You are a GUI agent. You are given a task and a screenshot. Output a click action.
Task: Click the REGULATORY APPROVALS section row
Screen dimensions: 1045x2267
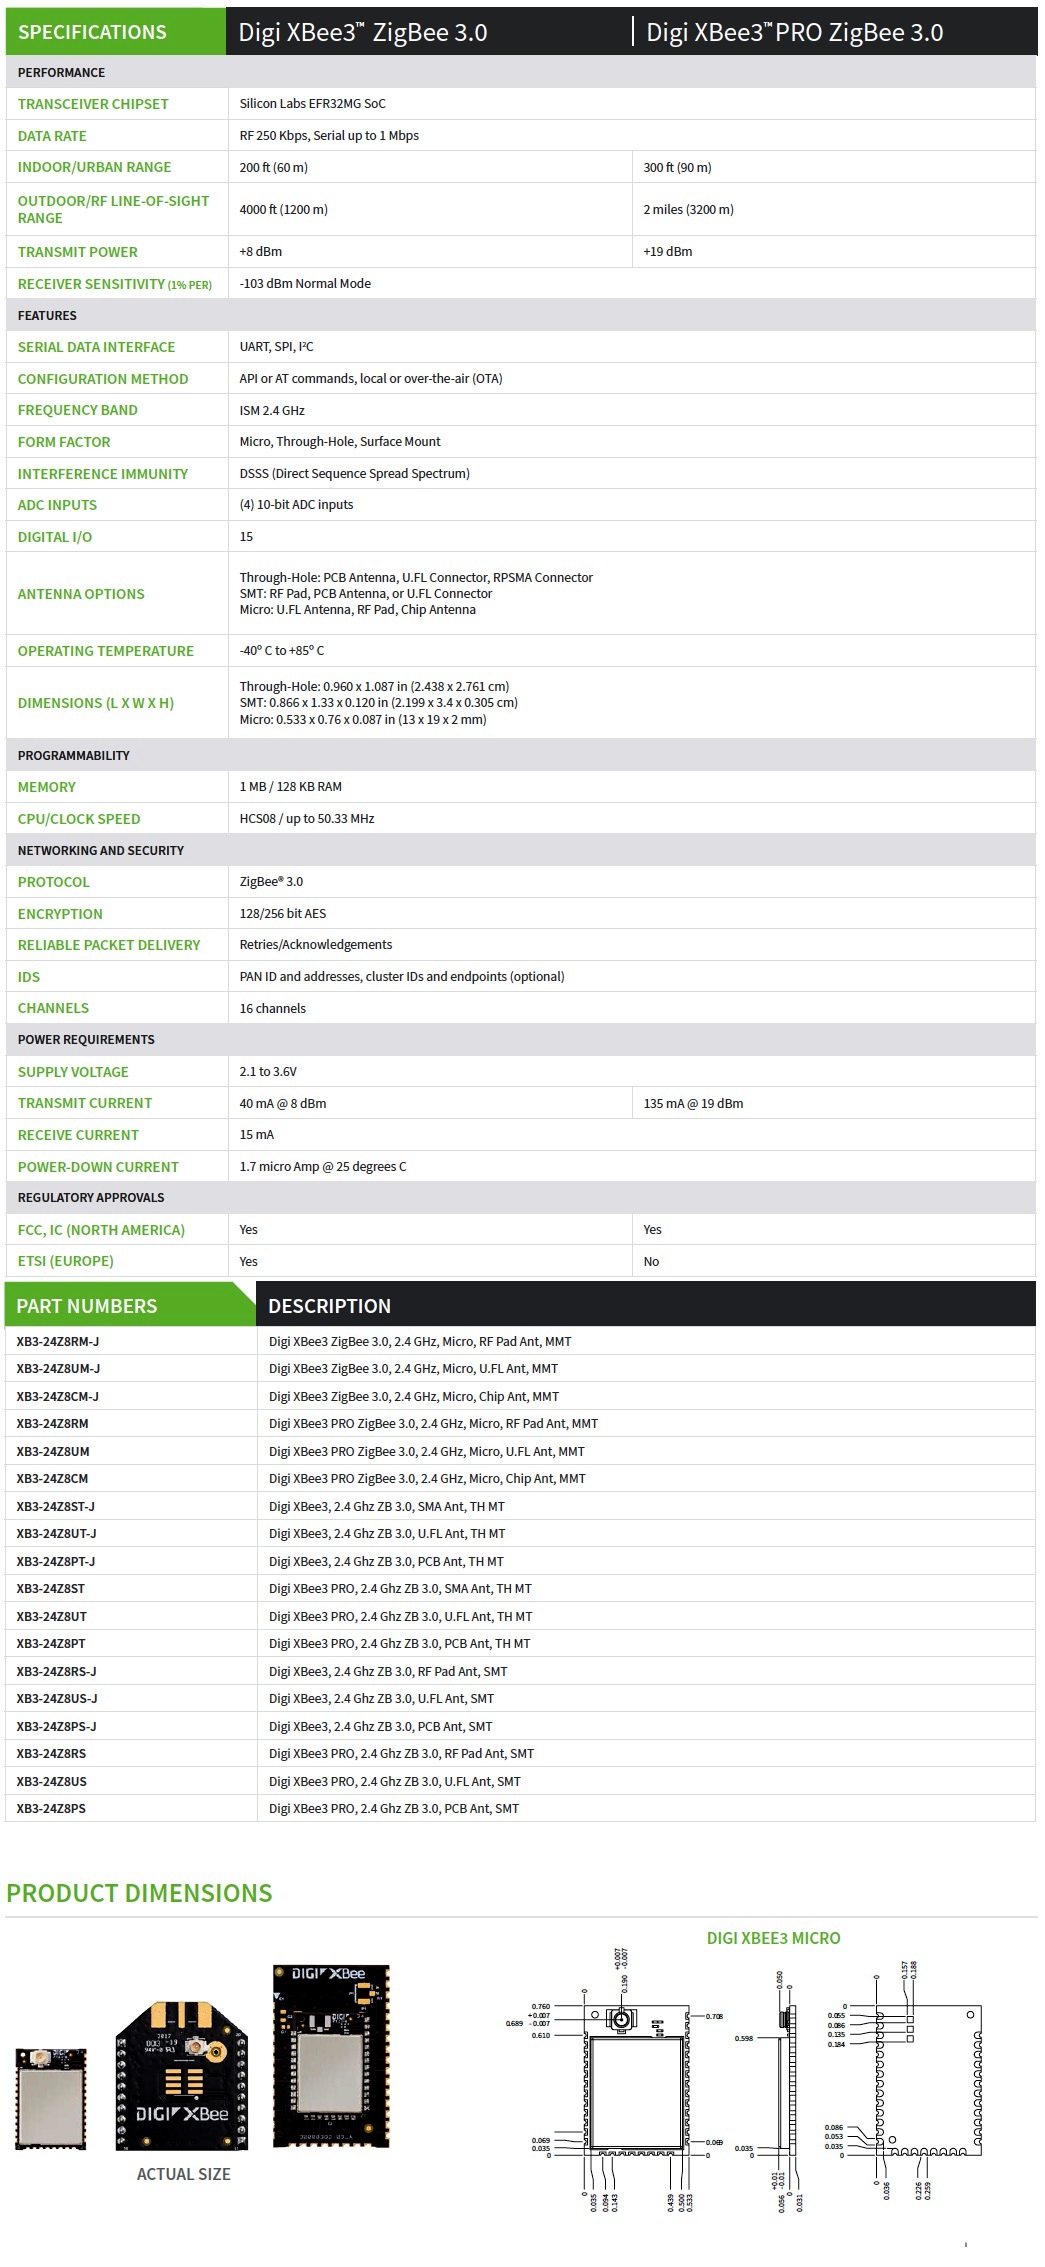point(91,1198)
